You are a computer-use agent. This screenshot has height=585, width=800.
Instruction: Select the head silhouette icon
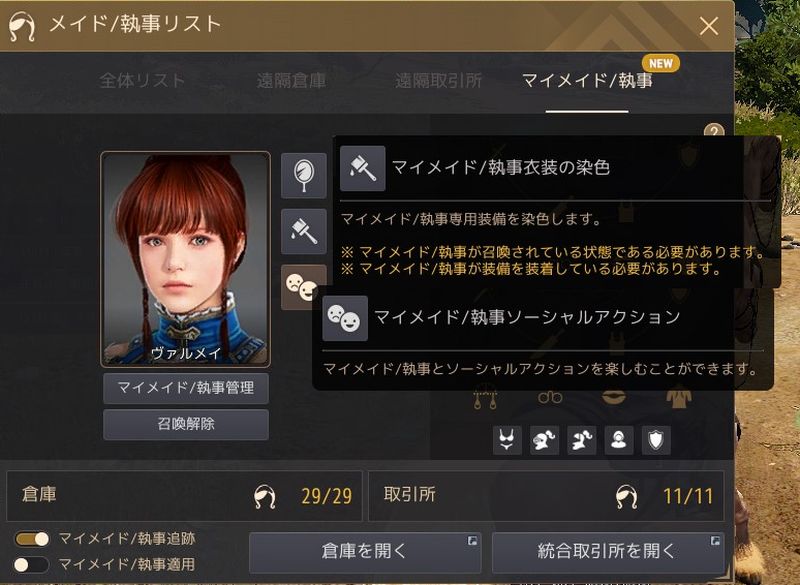[x=619, y=440]
